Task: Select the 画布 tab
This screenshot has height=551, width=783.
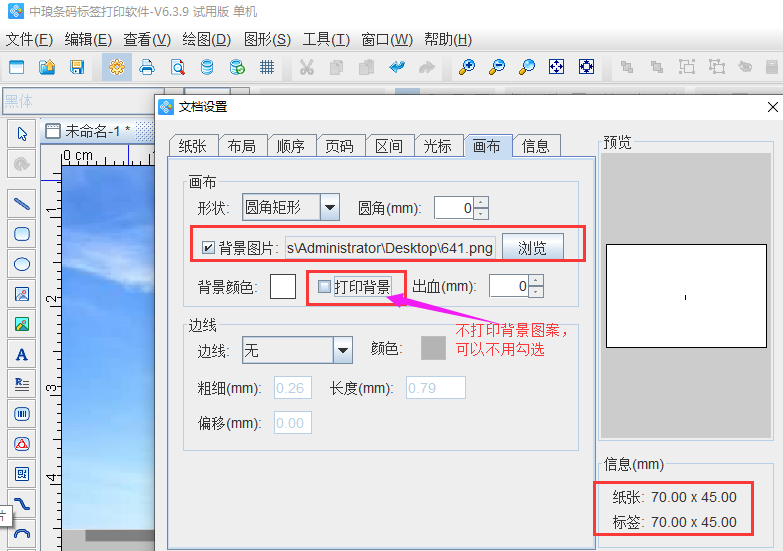Action: click(487, 146)
